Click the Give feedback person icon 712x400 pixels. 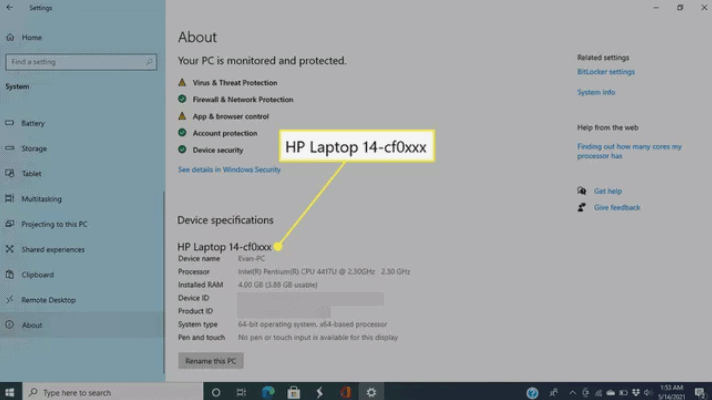pyautogui.click(x=581, y=207)
